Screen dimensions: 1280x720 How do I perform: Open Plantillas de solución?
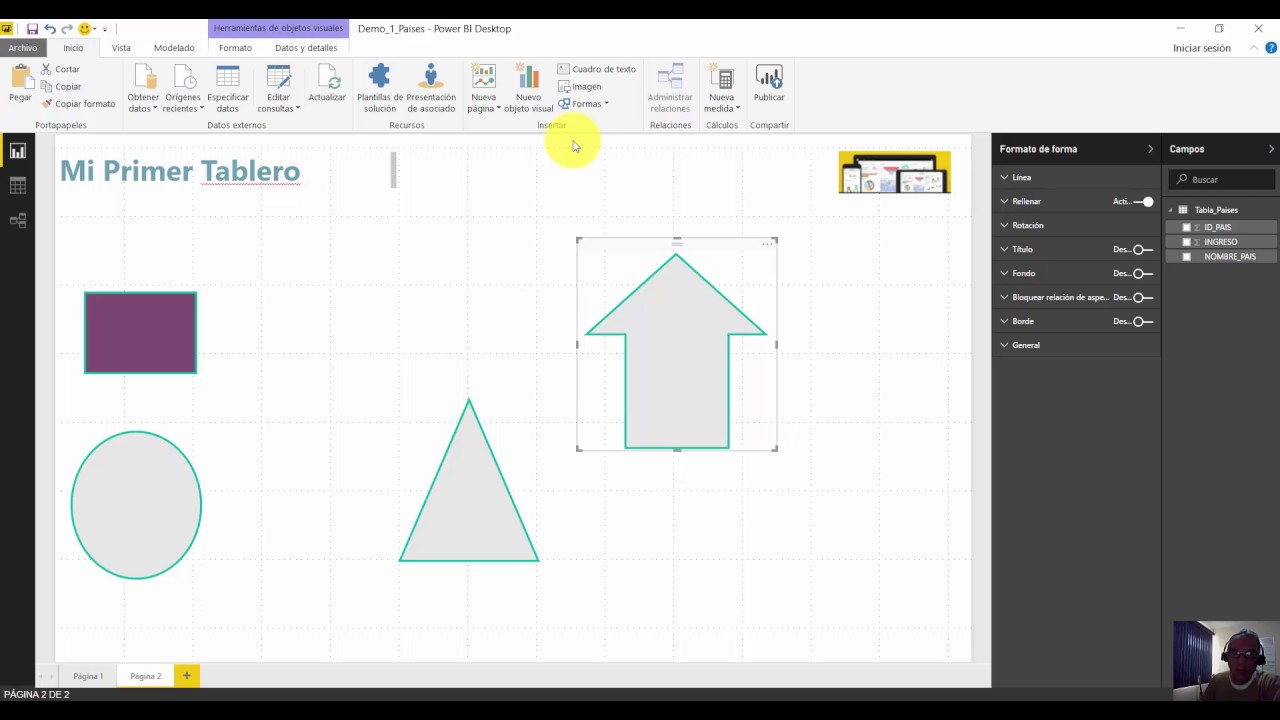coord(380,89)
